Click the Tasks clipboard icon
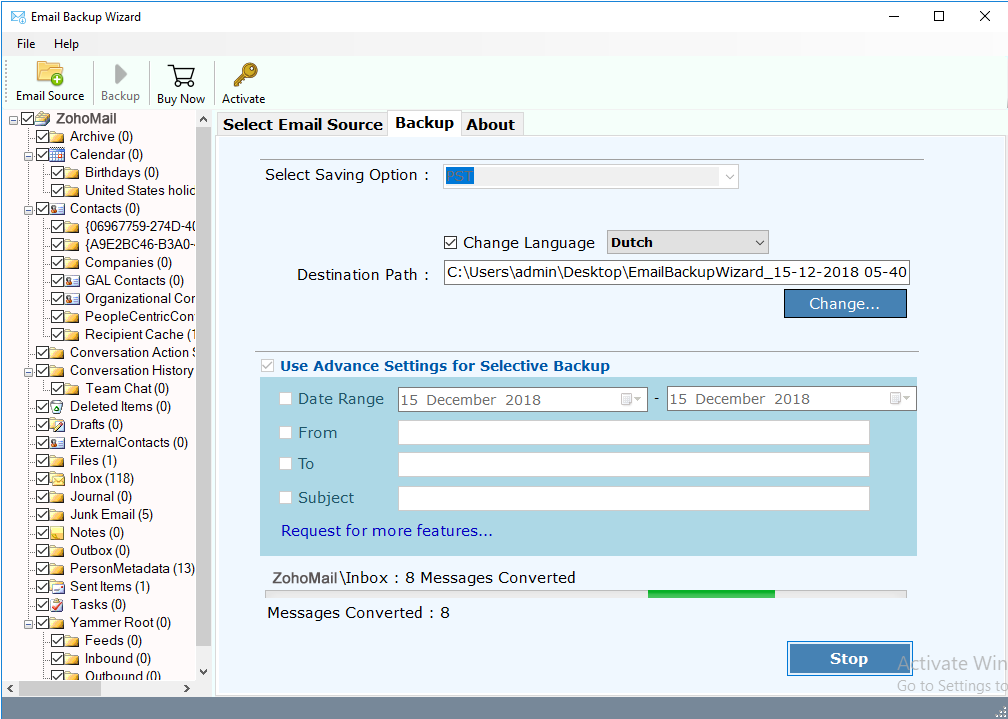Viewport: 1008px width, 719px height. click(x=57, y=605)
